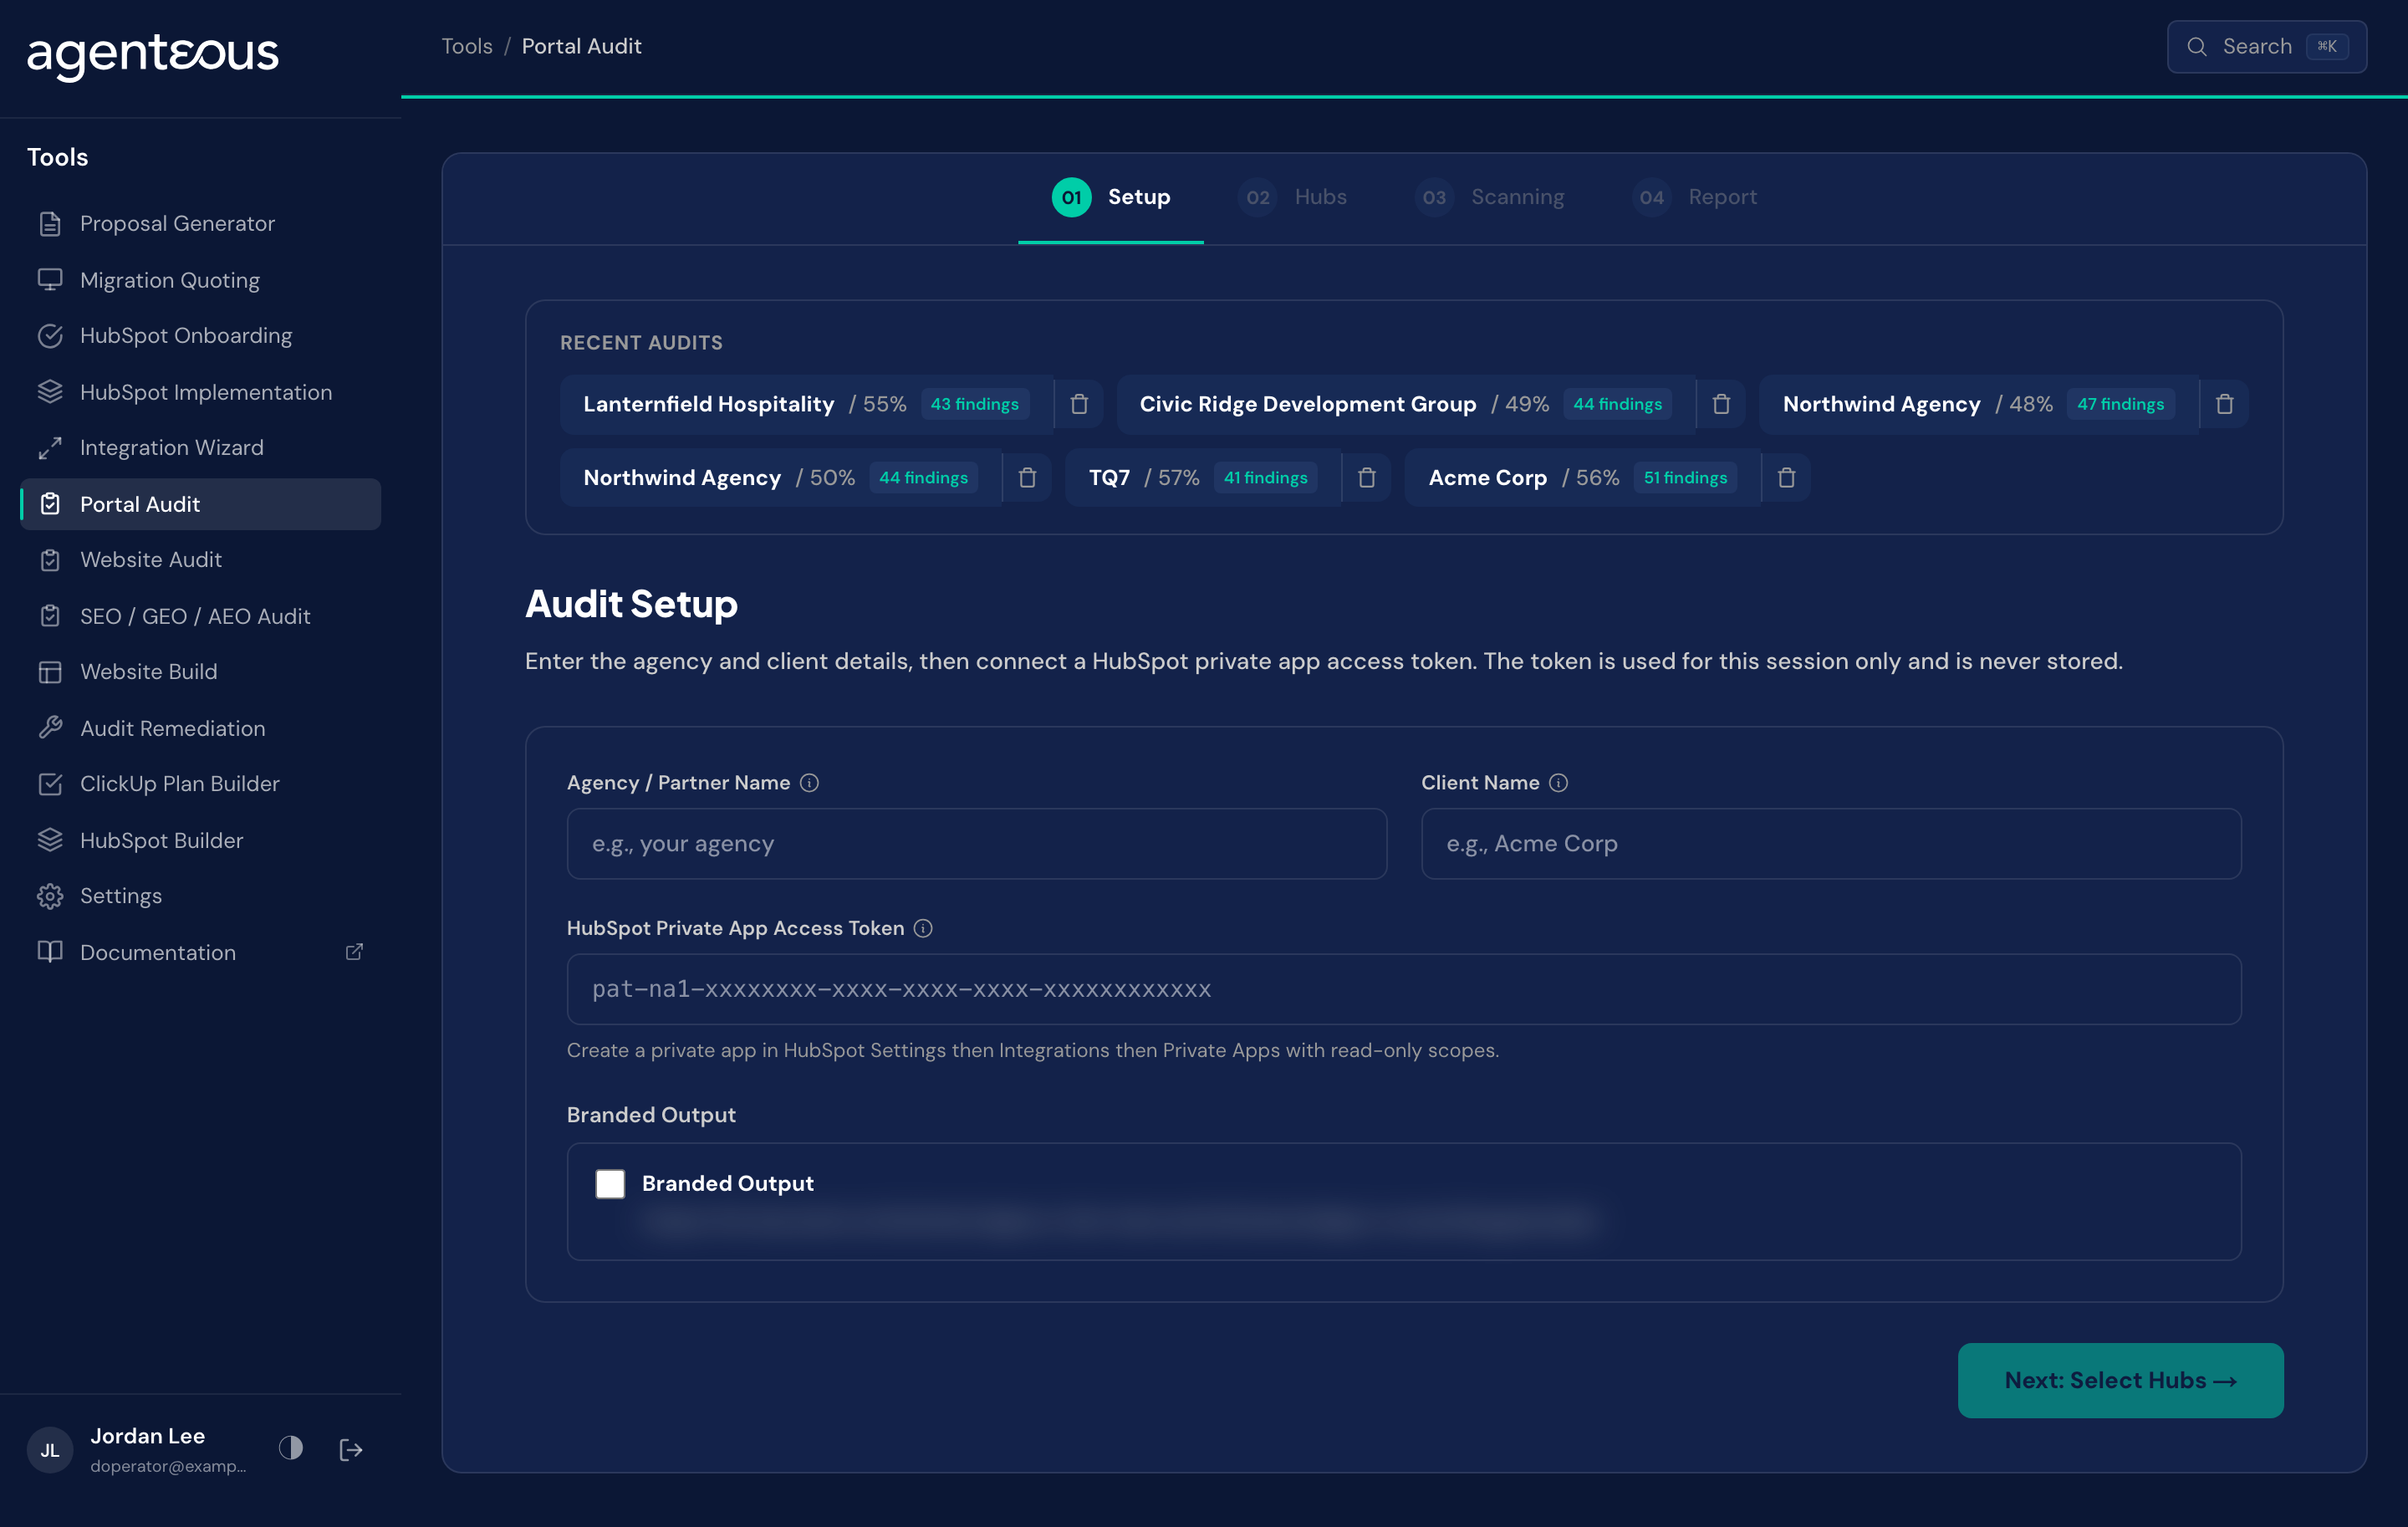This screenshot has height=1527, width=2408.
Task: Switch to the Setup step tab
Action: (x=1110, y=197)
